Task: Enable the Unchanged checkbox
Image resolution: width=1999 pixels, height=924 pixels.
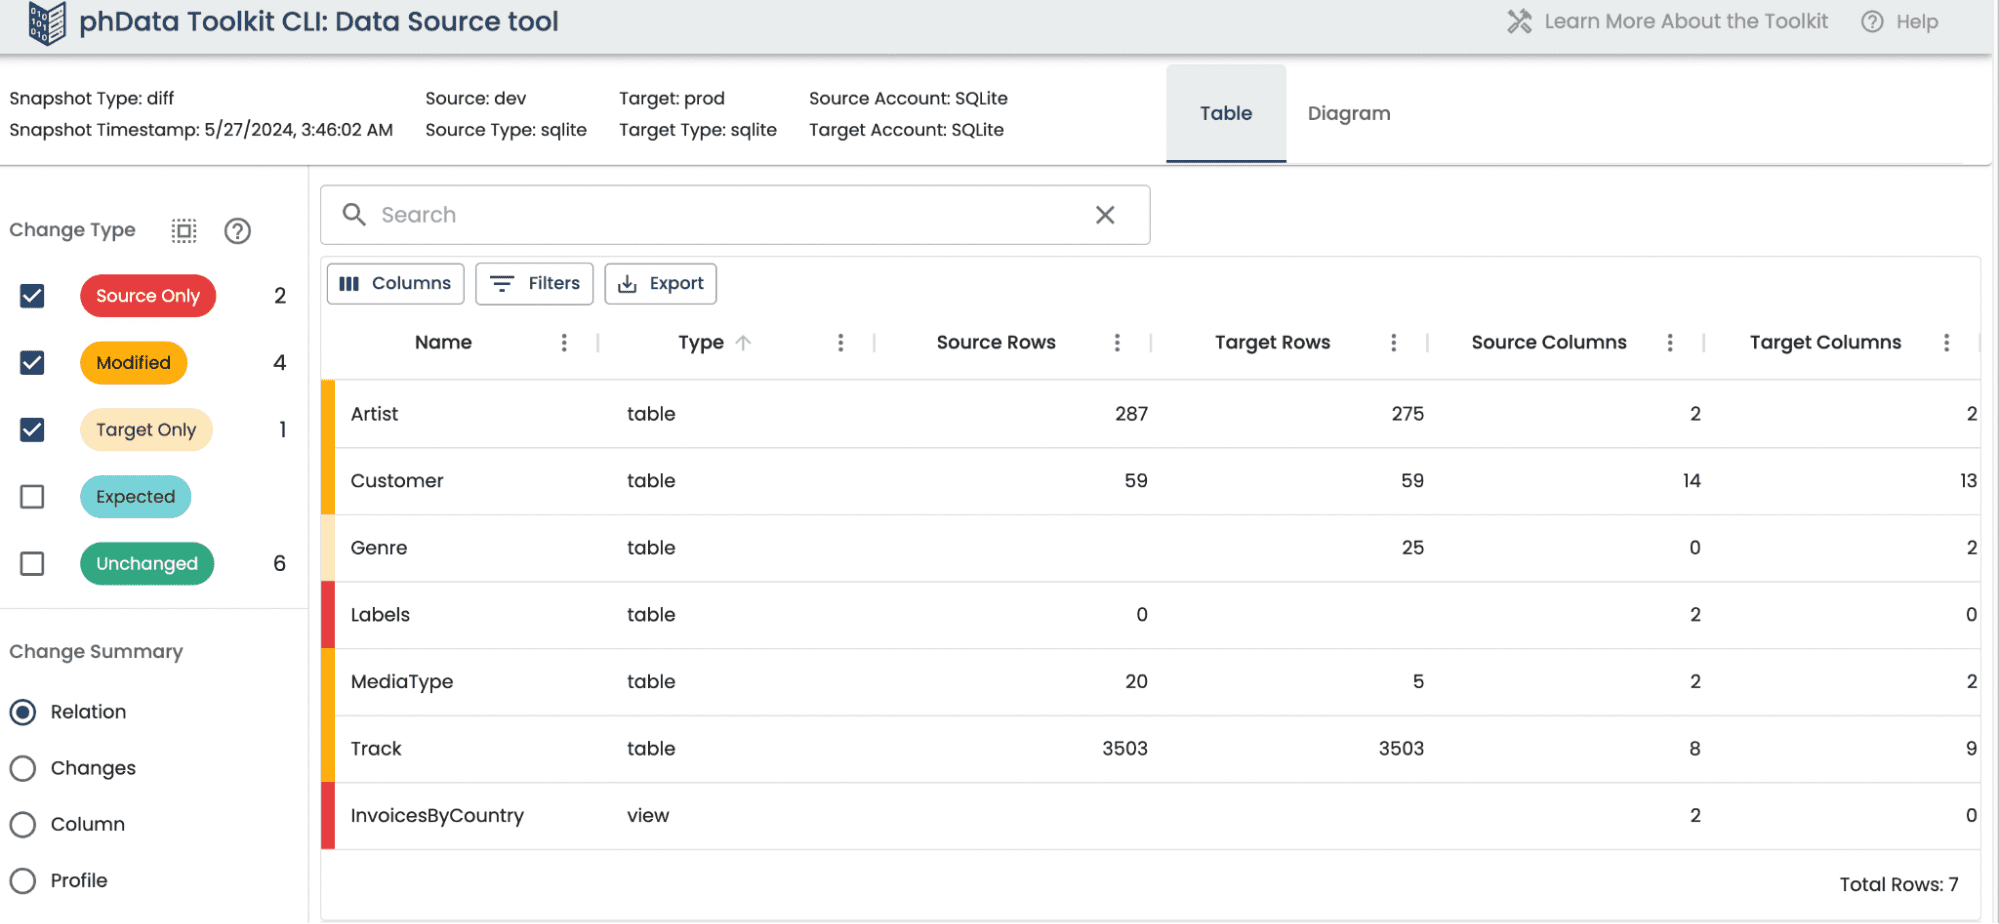Action: (x=32, y=564)
